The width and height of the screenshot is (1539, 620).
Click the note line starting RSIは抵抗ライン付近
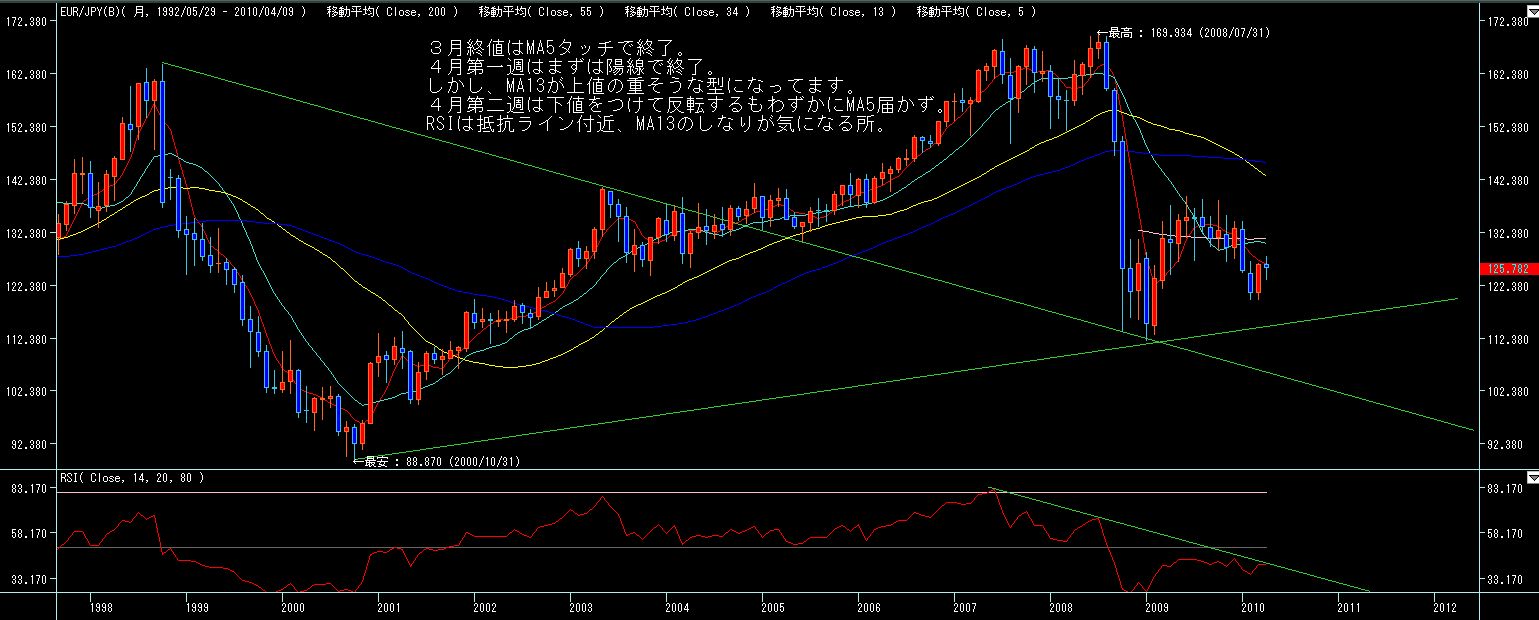(655, 123)
